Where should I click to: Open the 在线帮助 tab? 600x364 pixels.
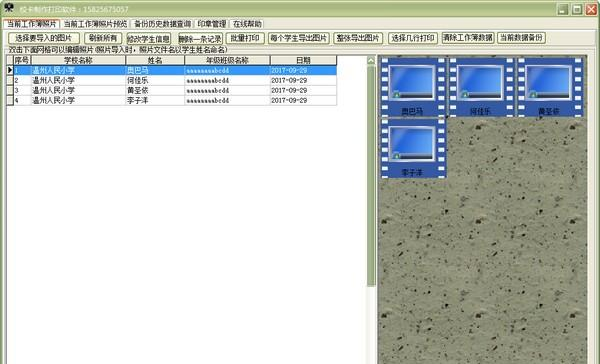(247, 24)
